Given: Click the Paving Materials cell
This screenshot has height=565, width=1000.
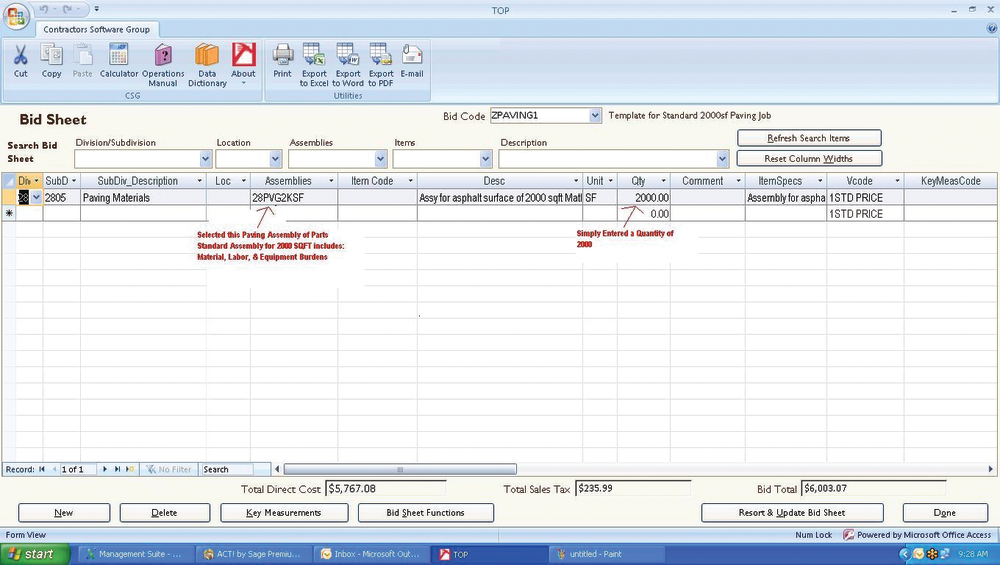Looking at the screenshot, I should 143,198.
